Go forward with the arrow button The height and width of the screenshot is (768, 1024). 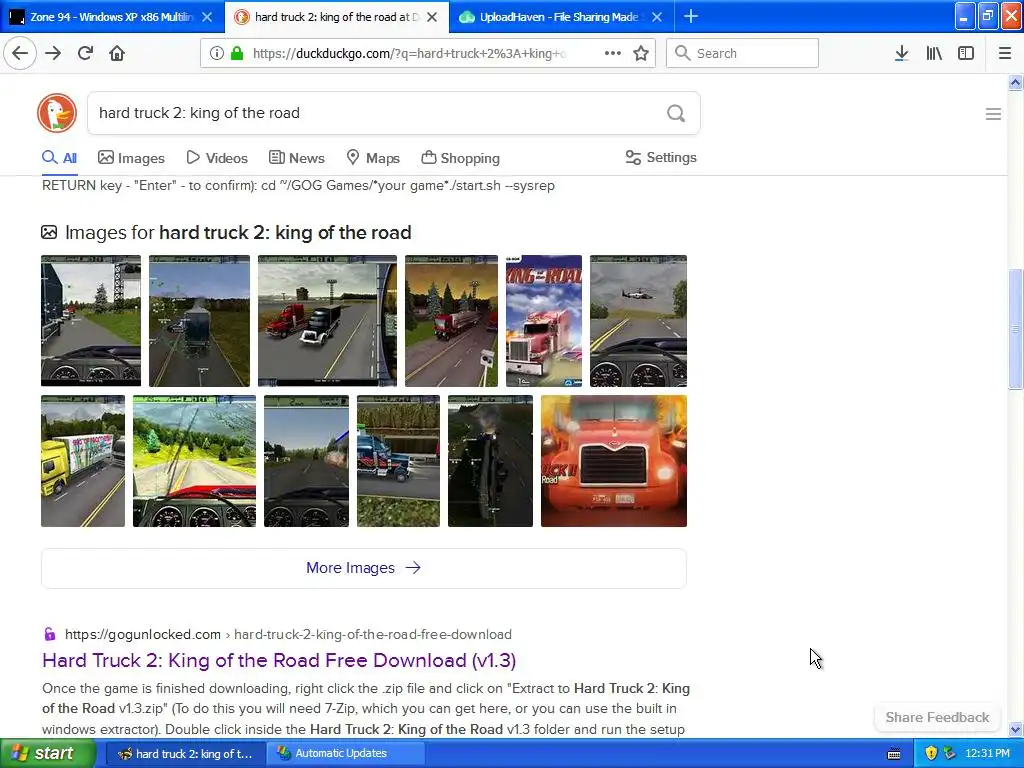[53, 53]
